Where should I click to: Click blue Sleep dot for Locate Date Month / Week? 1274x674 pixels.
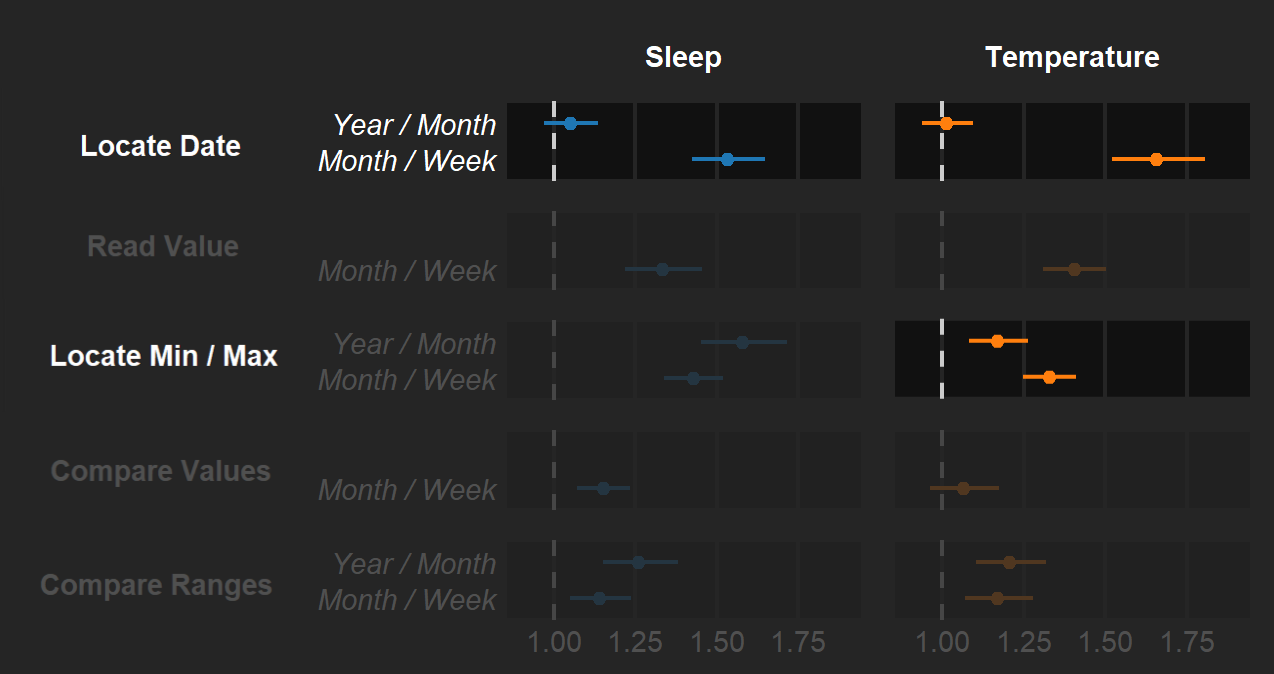(x=727, y=159)
